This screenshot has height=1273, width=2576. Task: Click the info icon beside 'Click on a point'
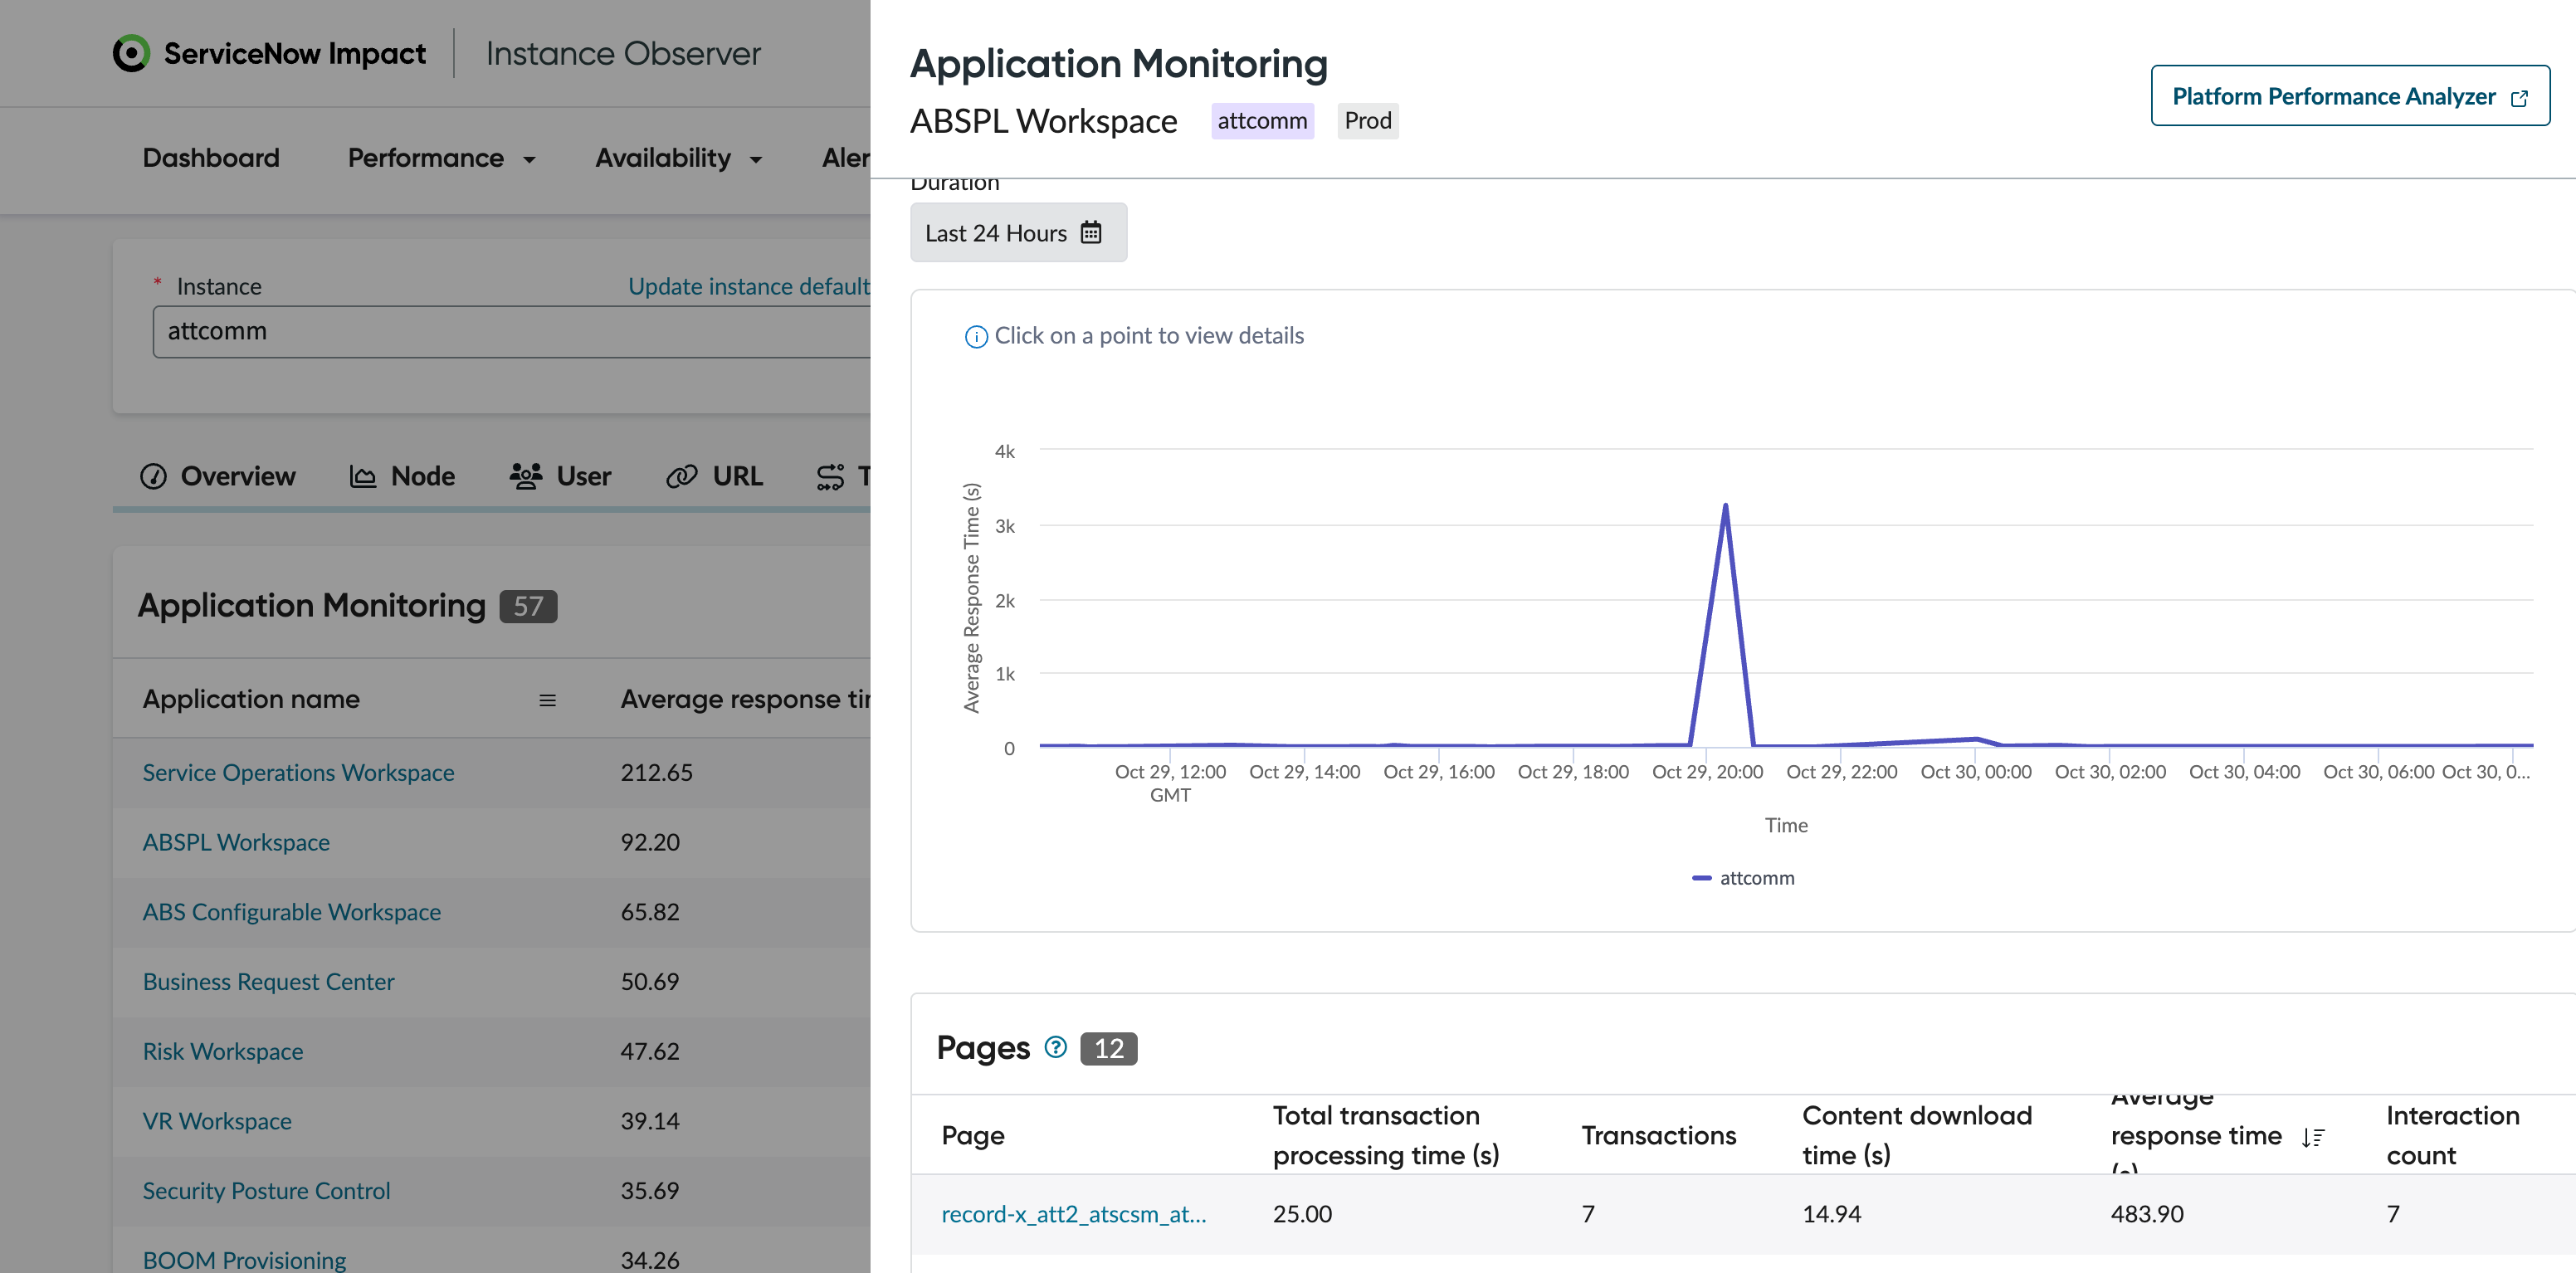click(x=976, y=337)
